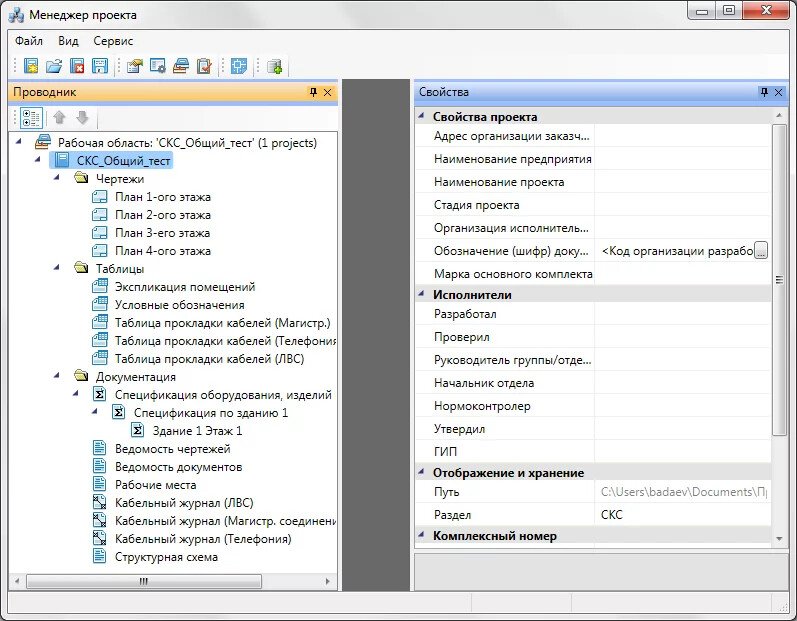Screen dimensions: 797x621
Task: Click the close project icon with red X
Action: (77, 66)
